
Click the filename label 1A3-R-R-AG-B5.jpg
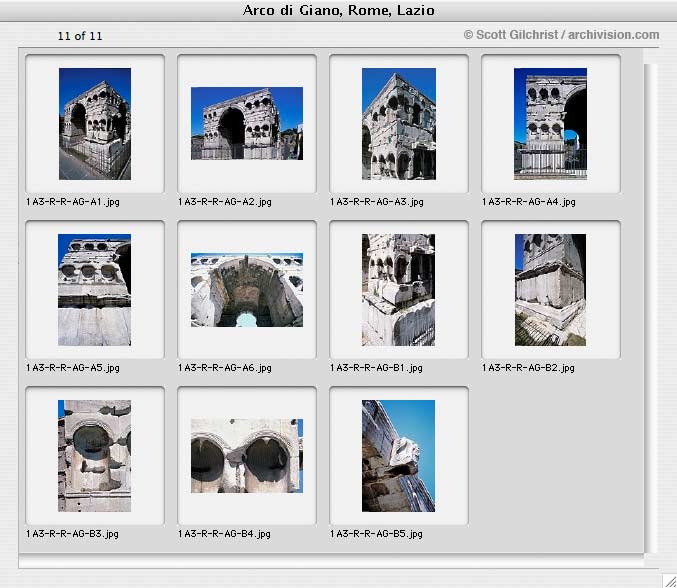(376, 534)
